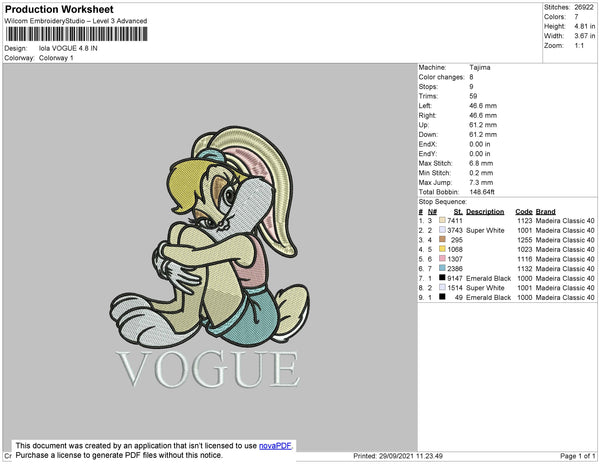Click 'Wilcom EmbroideryStudio – Level 3 Advanced' text
The height and width of the screenshot is (464, 600).
pyautogui.click(x=76, y=21)
